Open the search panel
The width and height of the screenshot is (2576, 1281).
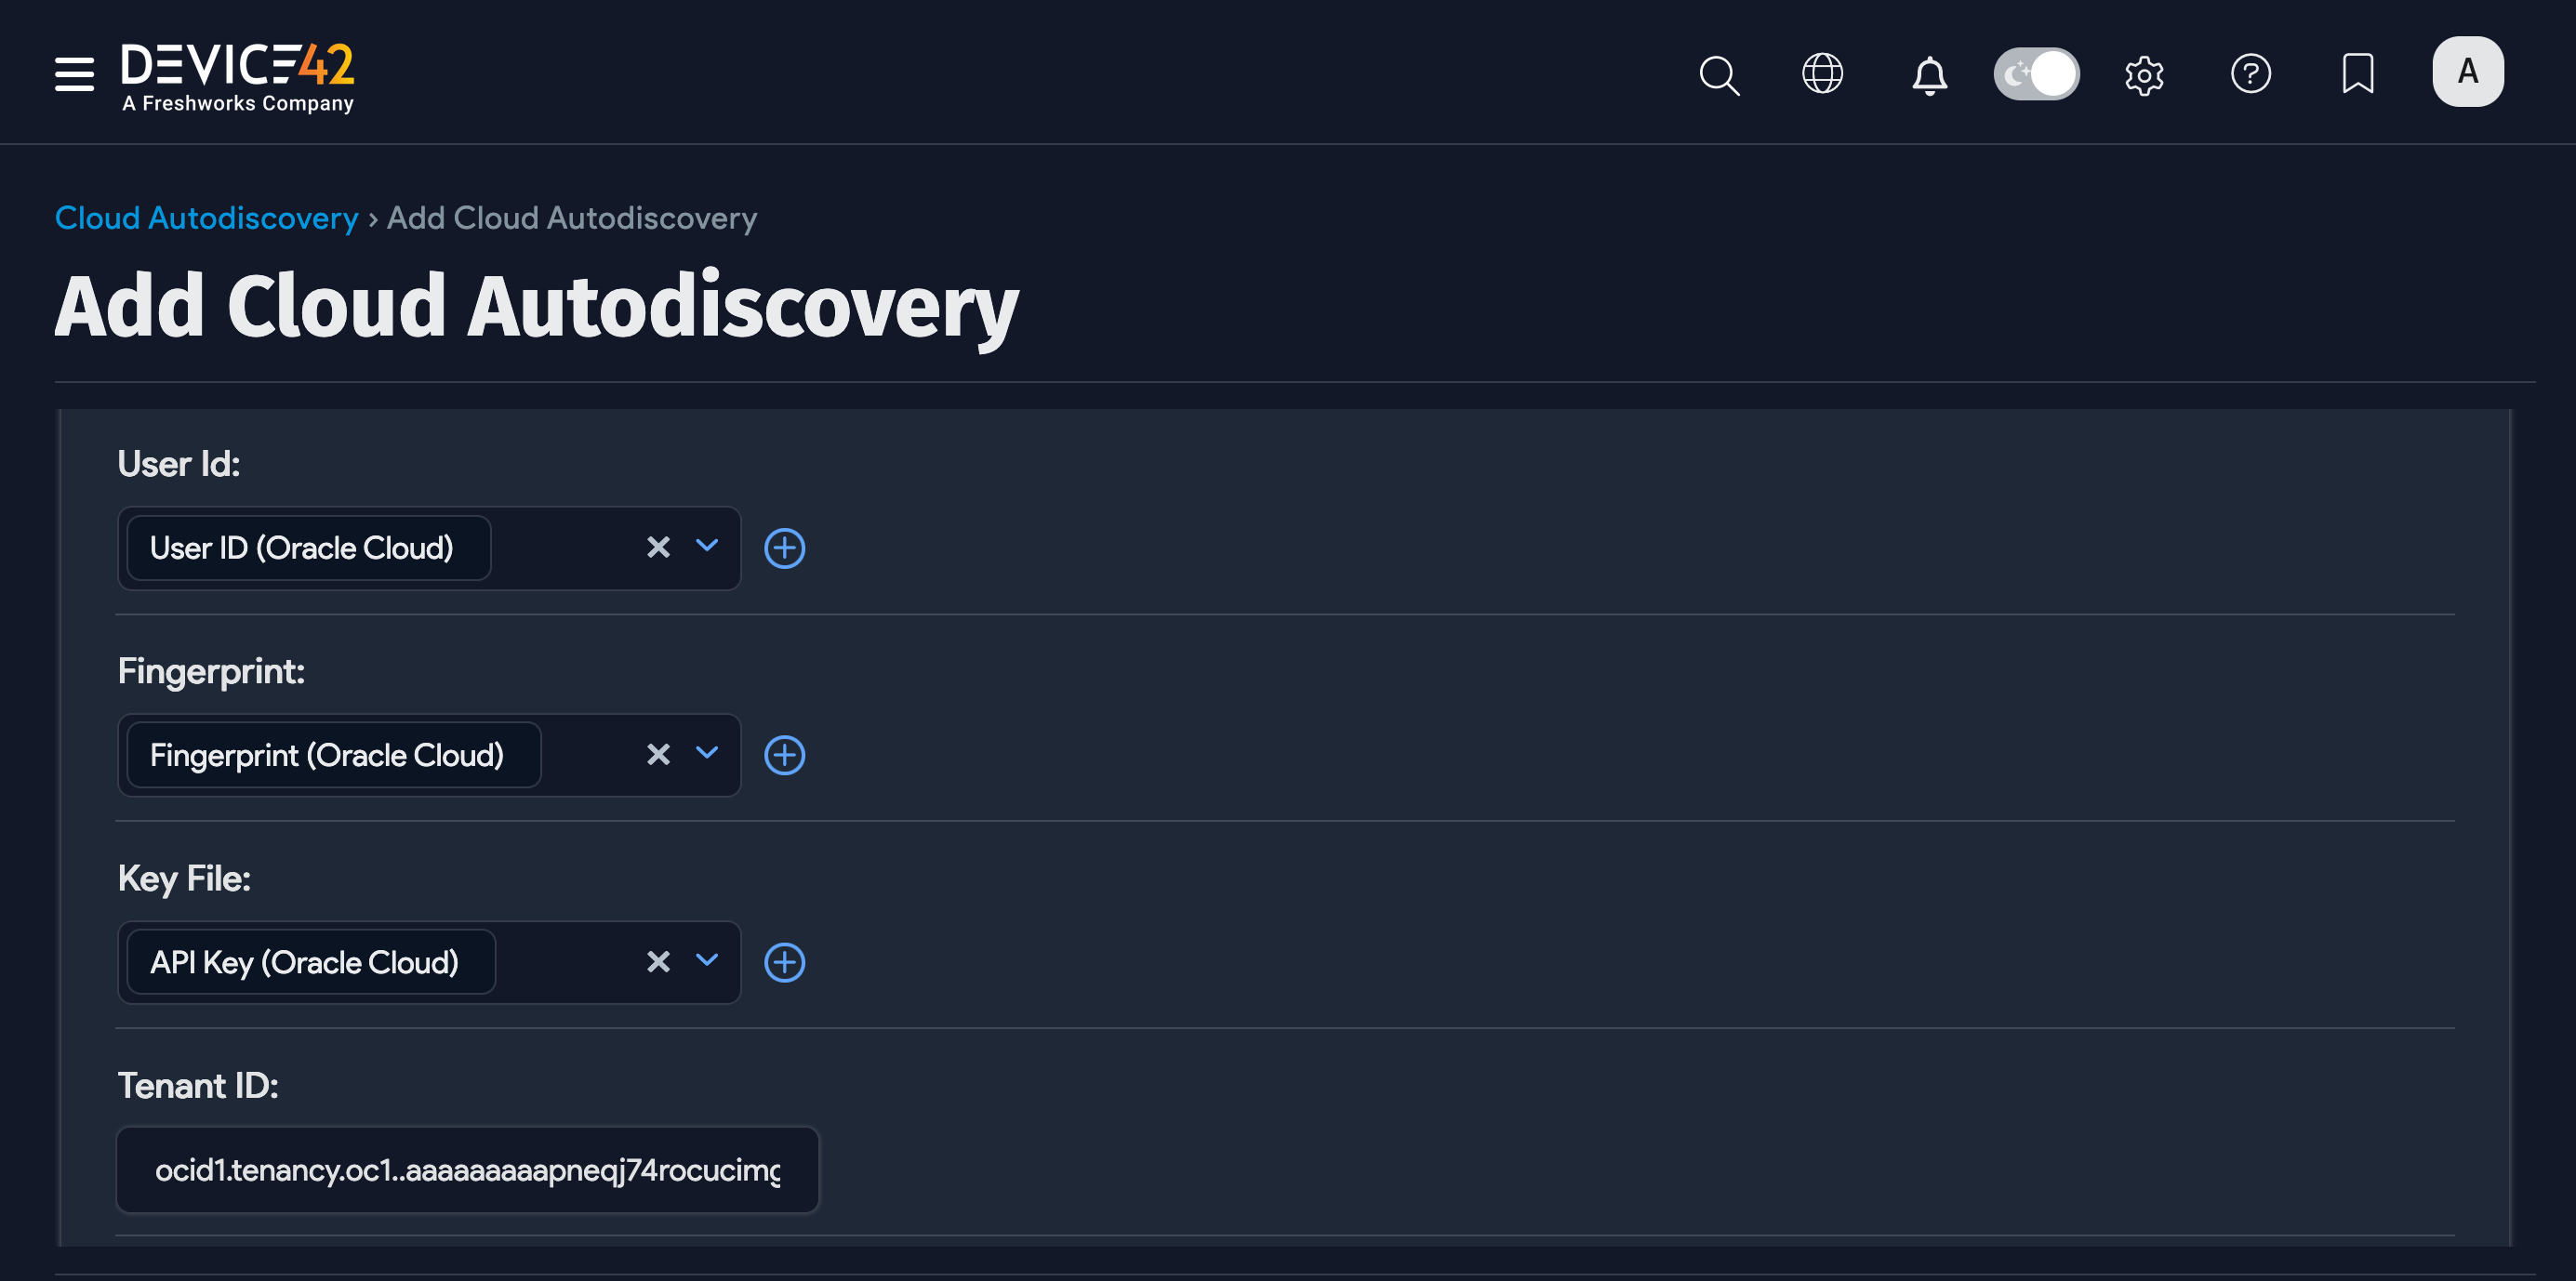click(1718, 73)
